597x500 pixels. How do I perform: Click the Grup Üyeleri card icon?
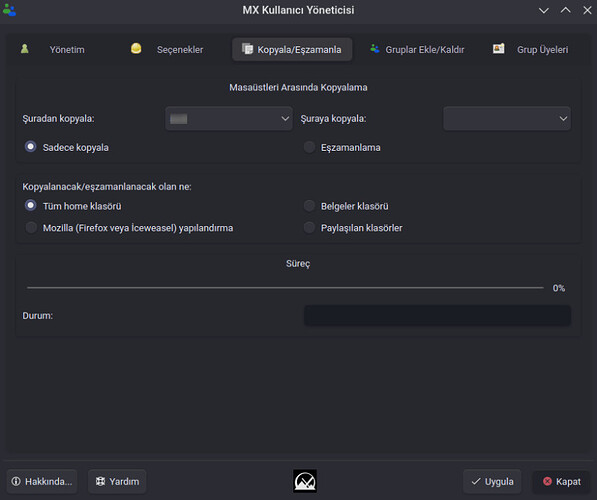[x=498, y=48]
